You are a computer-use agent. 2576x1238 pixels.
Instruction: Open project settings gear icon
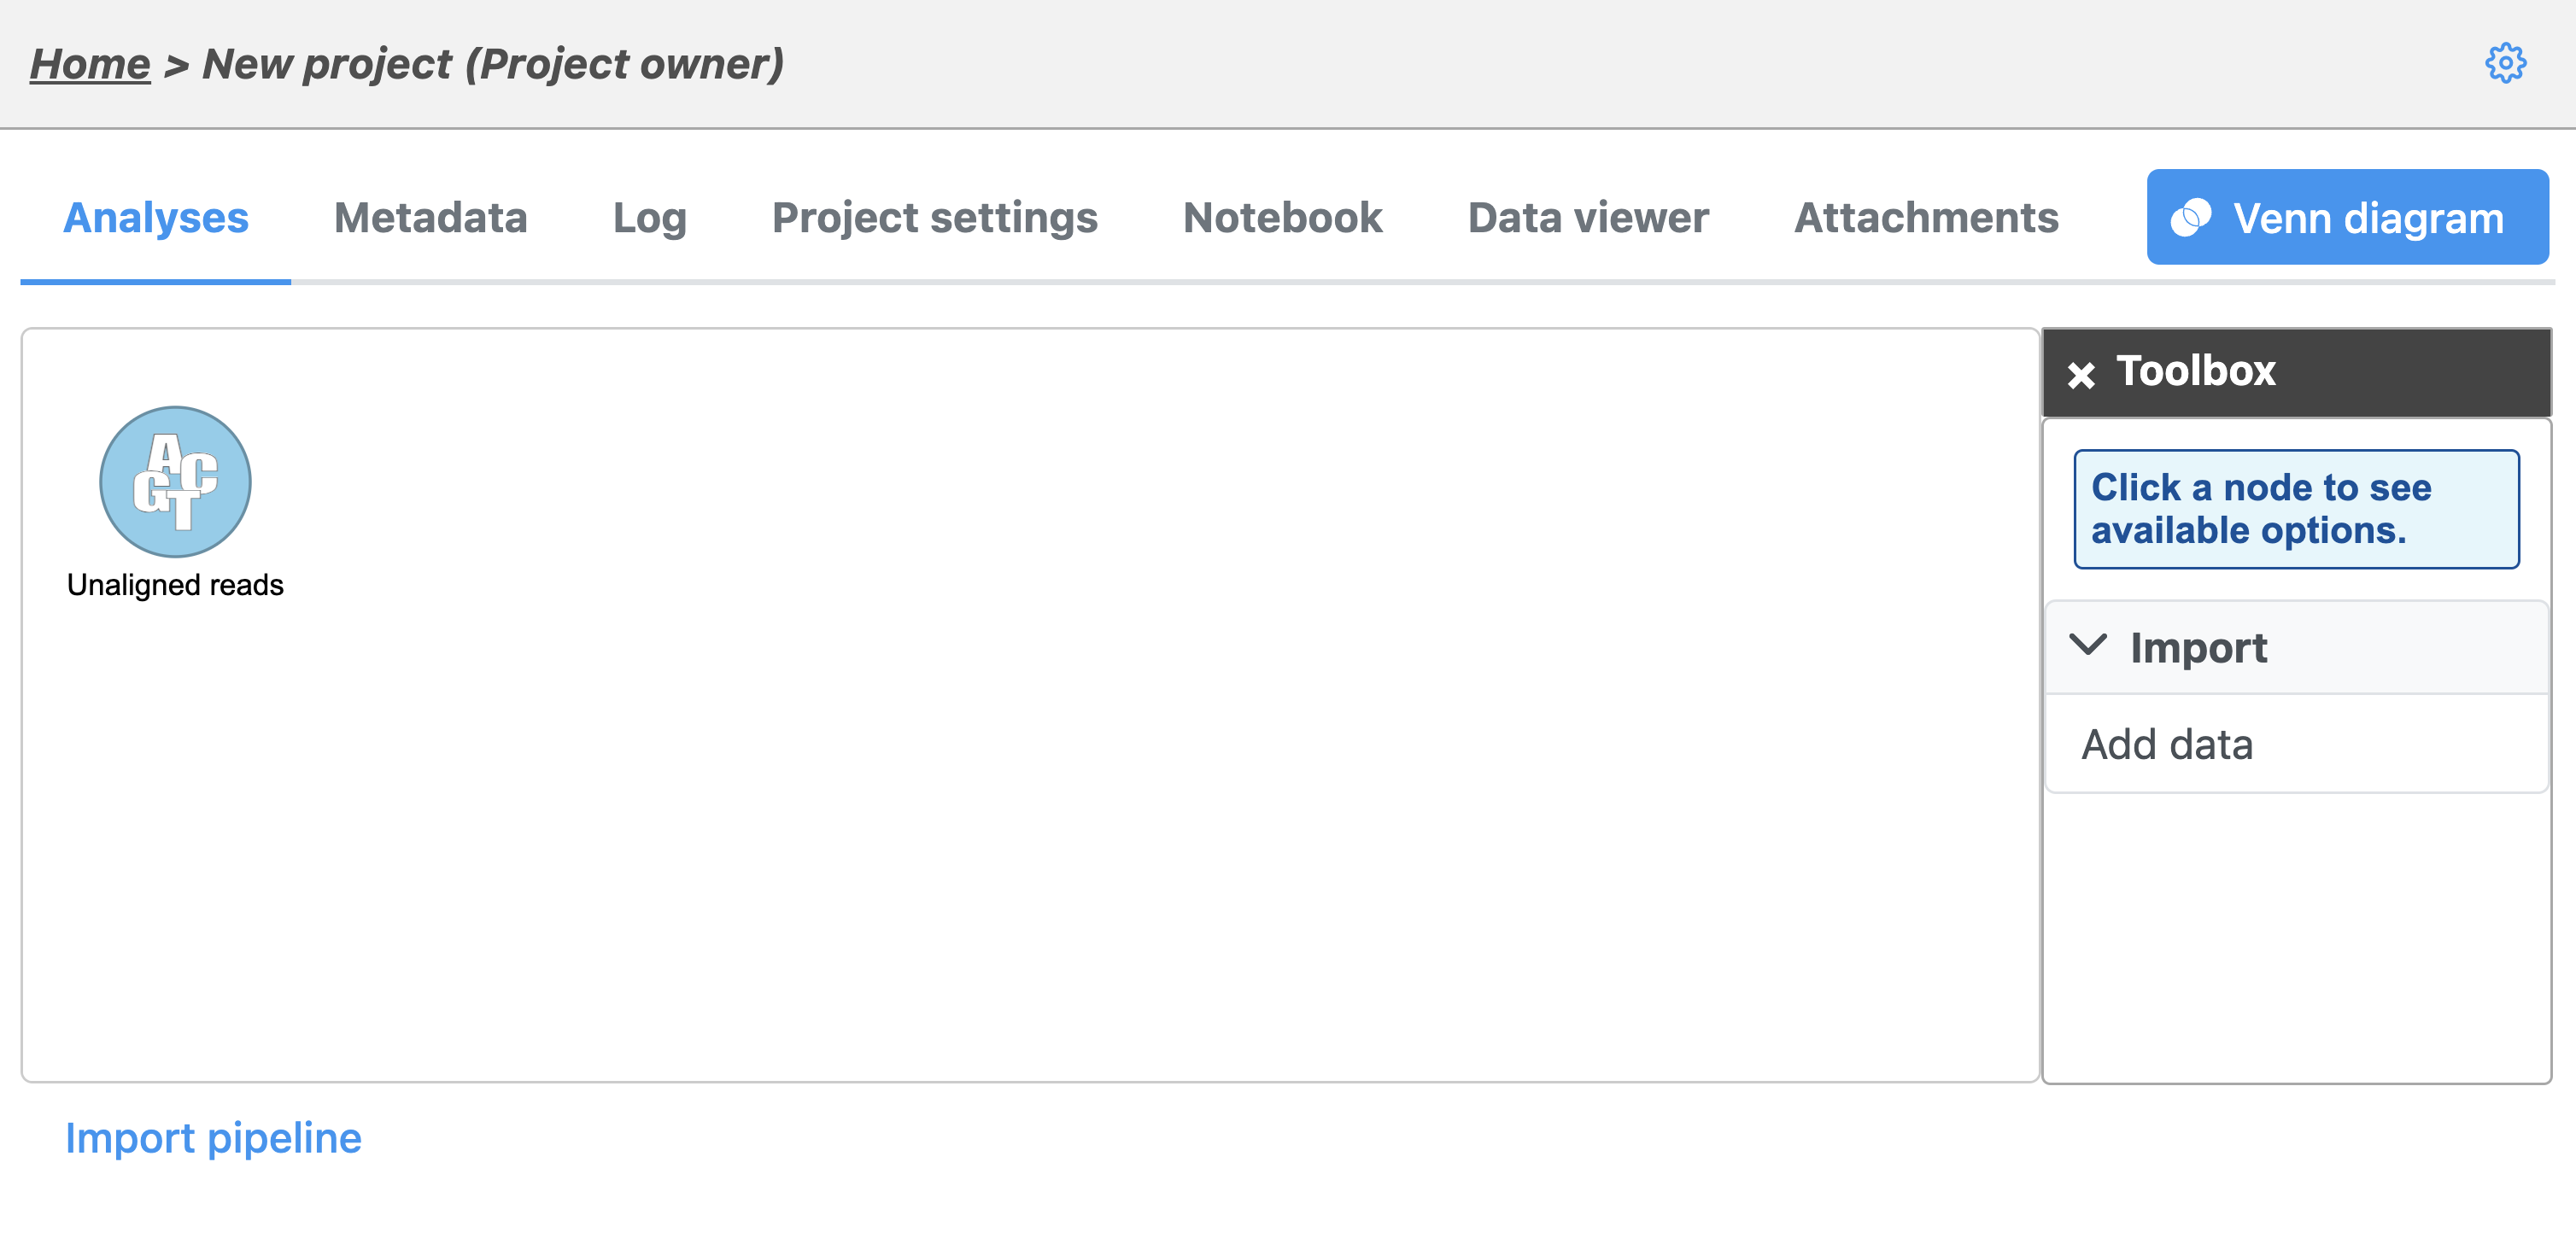2505,63
